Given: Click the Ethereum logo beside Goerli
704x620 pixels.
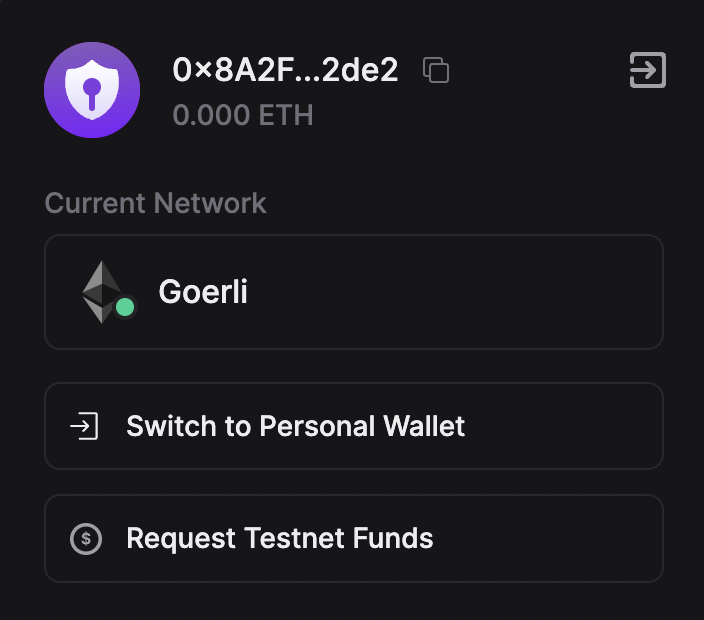Looking at the screenshot, I should (x=101, y=291).
